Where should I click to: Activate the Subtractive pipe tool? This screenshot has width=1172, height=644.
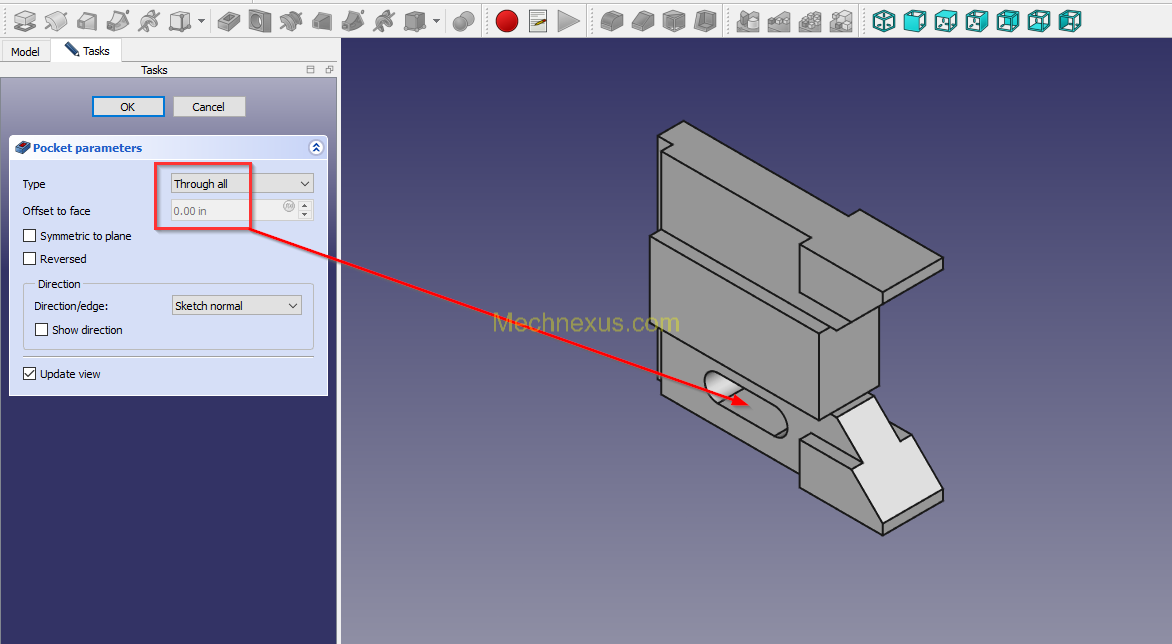coord(352,21)
